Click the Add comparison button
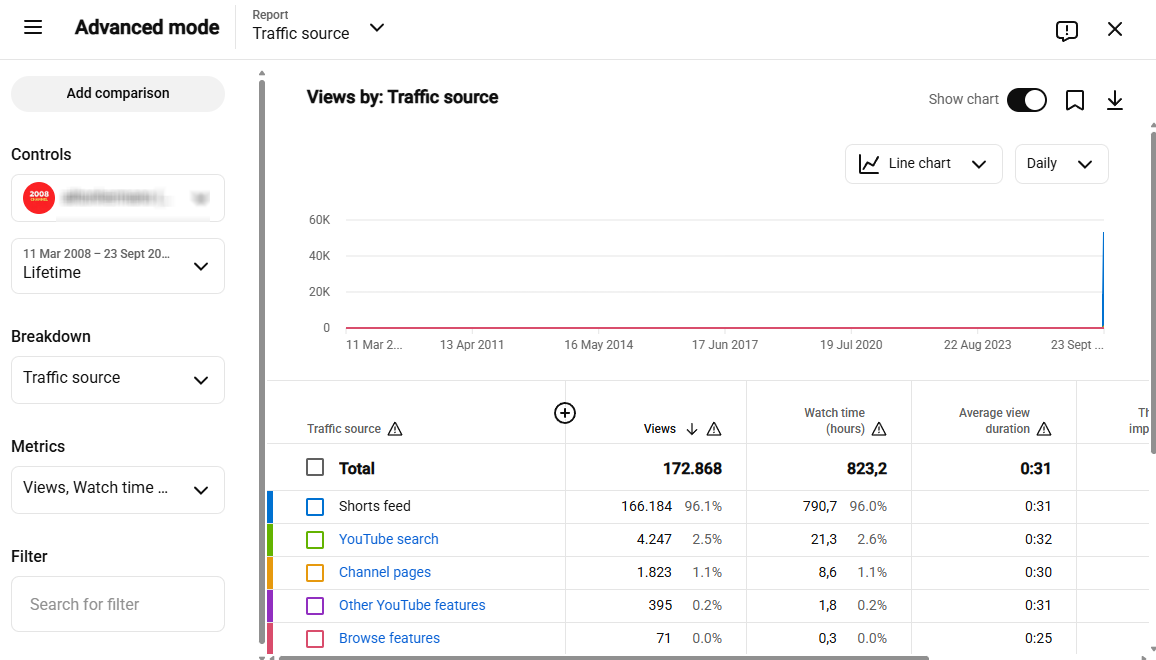This screenshot has width=1156, height=660. pos(118,94)
